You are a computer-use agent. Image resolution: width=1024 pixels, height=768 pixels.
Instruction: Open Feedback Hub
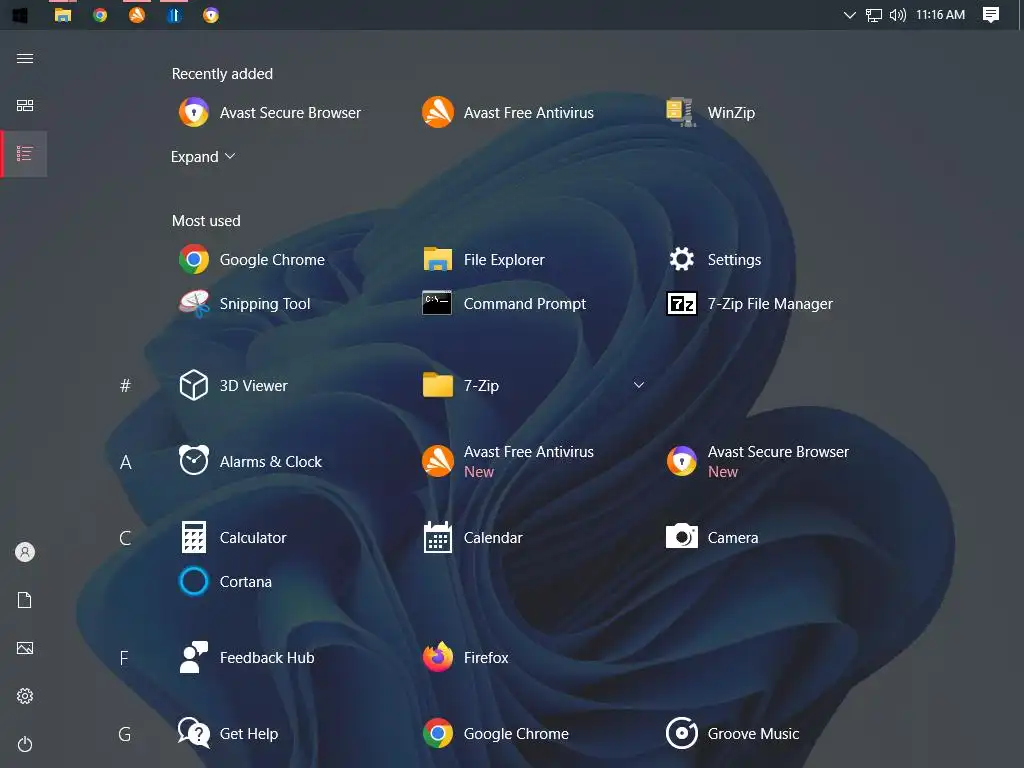(x=246, y=658)
